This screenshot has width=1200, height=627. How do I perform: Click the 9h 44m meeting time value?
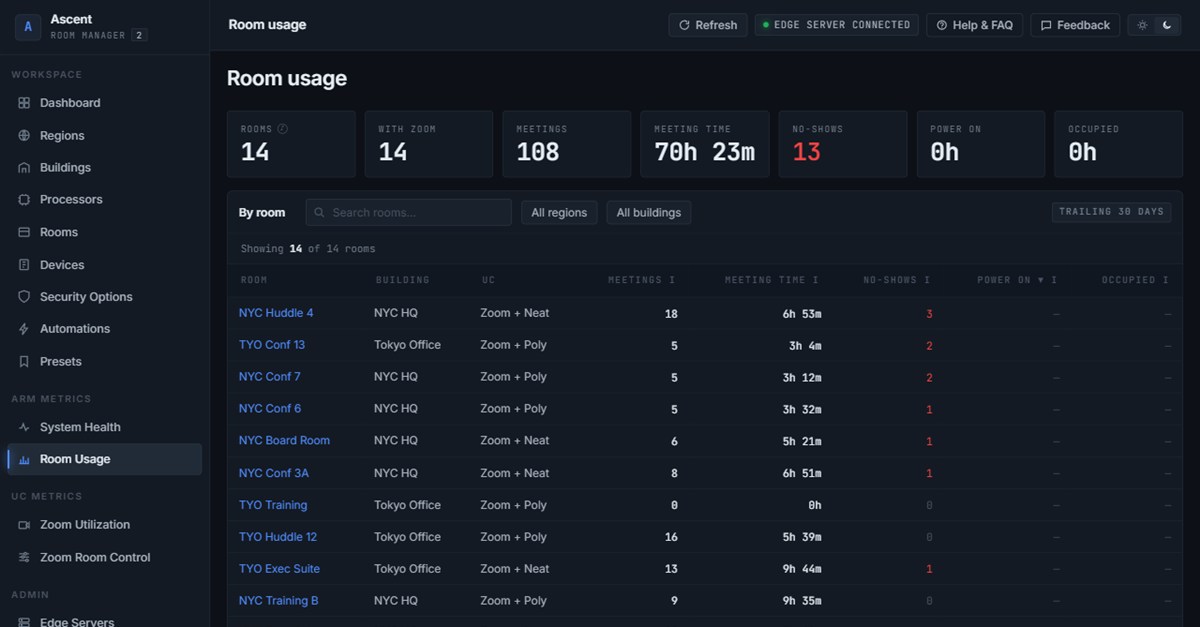(x=802, y=569)
